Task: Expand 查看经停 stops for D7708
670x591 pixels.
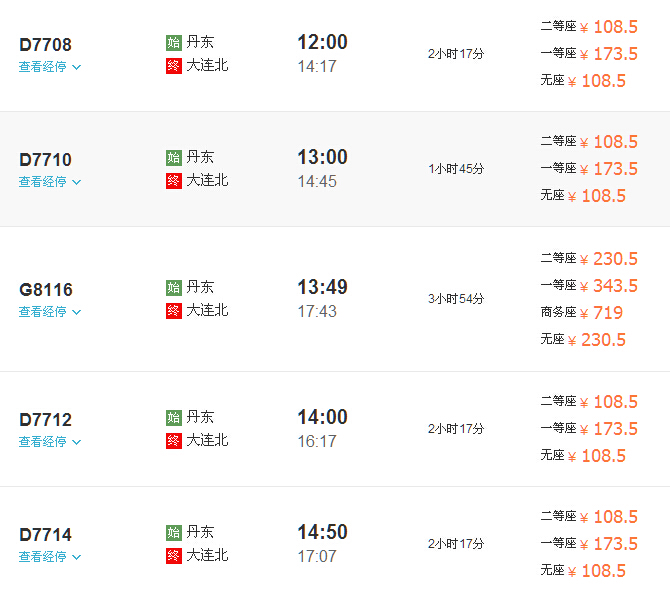Action: coord(50,67)
